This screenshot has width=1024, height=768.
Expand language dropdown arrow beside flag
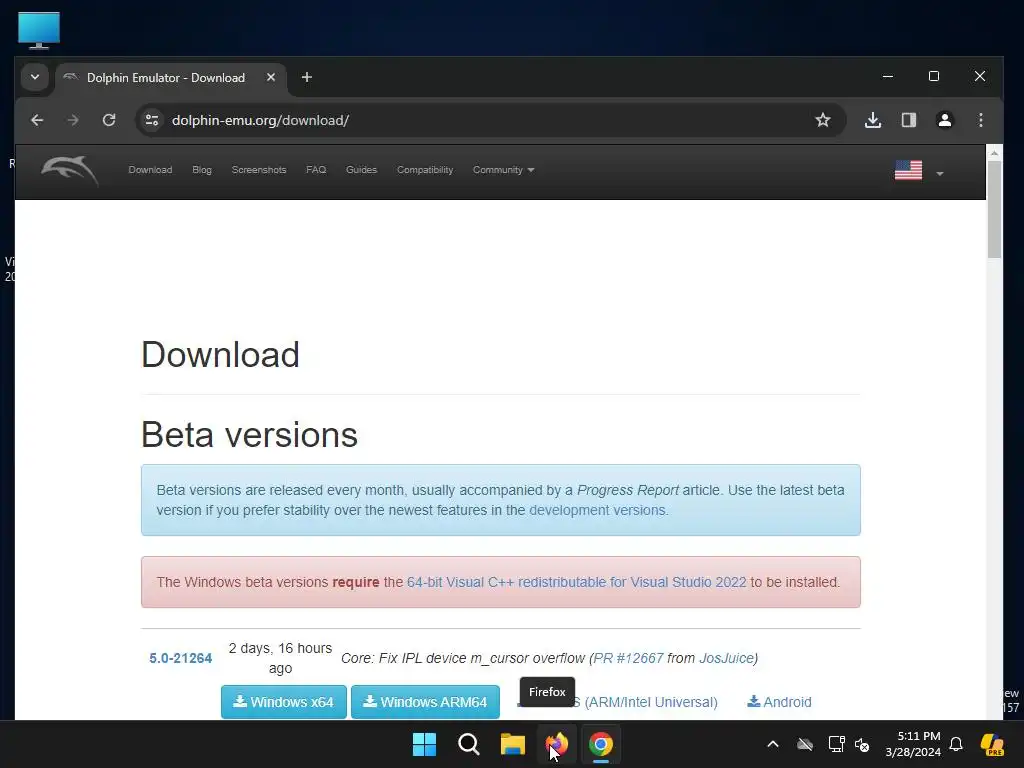point(940,174)
